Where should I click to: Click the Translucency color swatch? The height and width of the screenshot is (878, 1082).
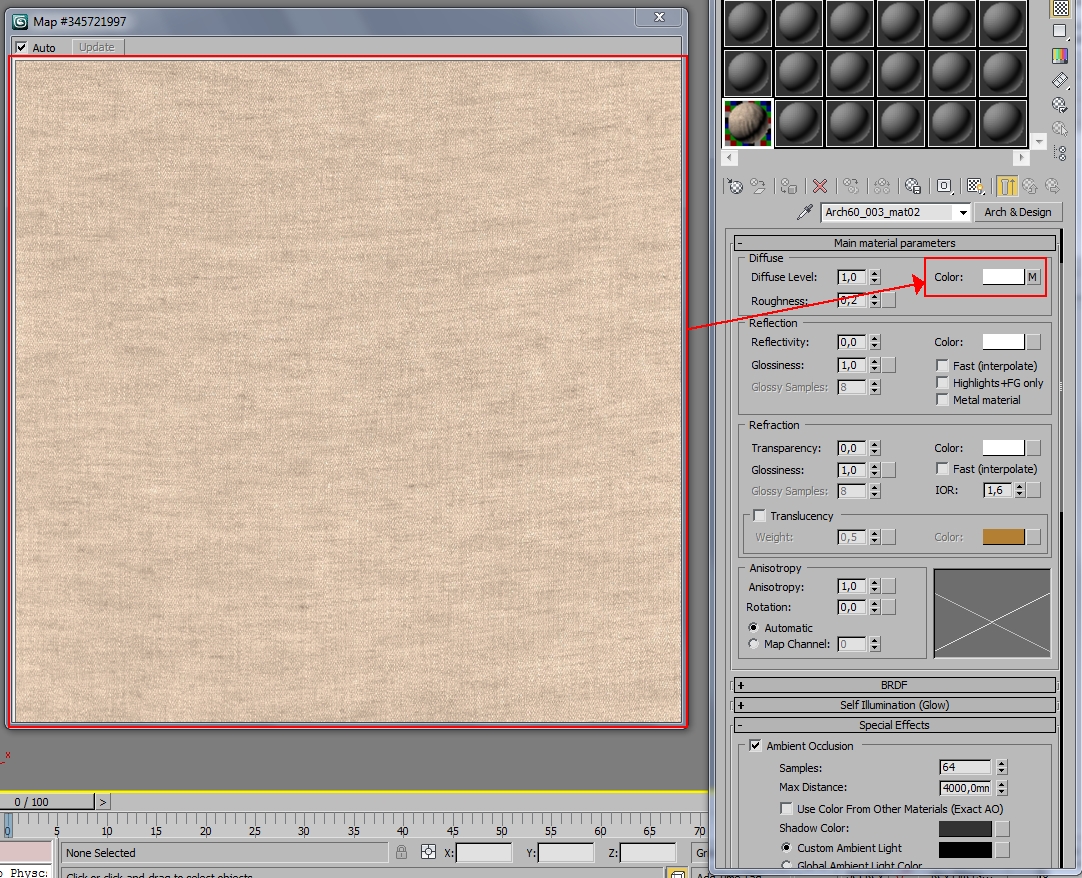tap(1003, 537)
